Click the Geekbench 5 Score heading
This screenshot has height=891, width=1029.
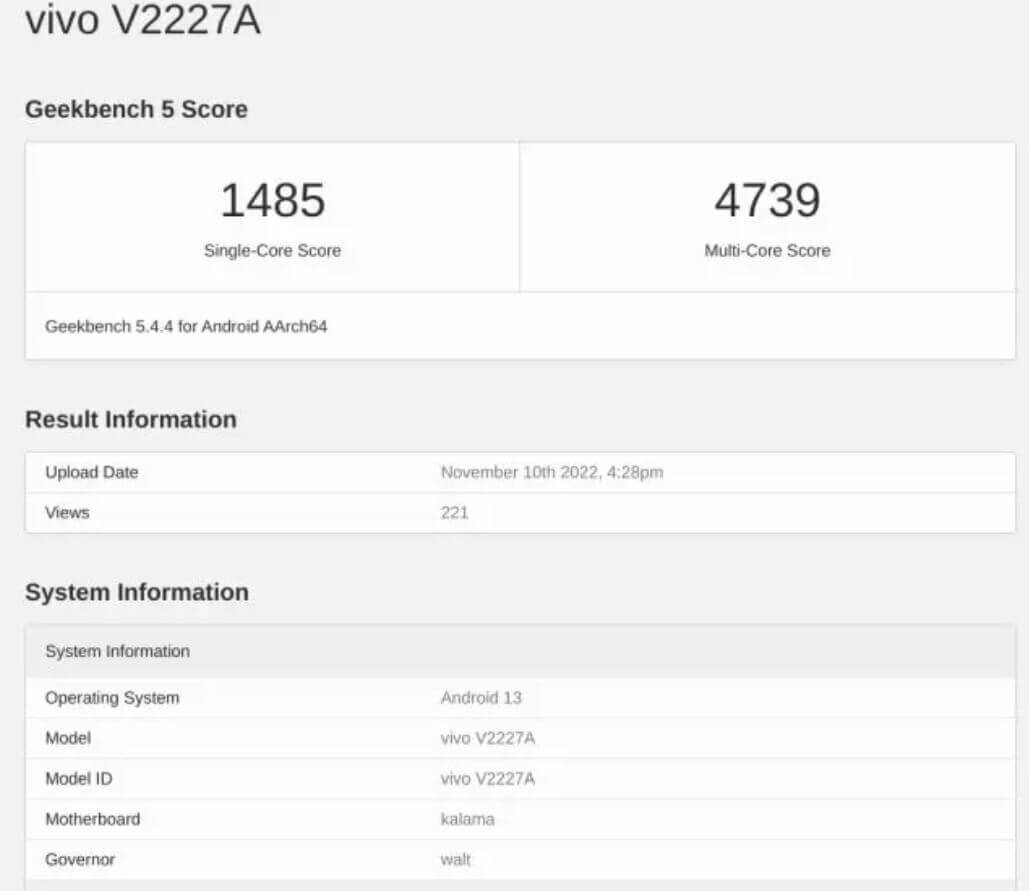click(x=136, y=110)
